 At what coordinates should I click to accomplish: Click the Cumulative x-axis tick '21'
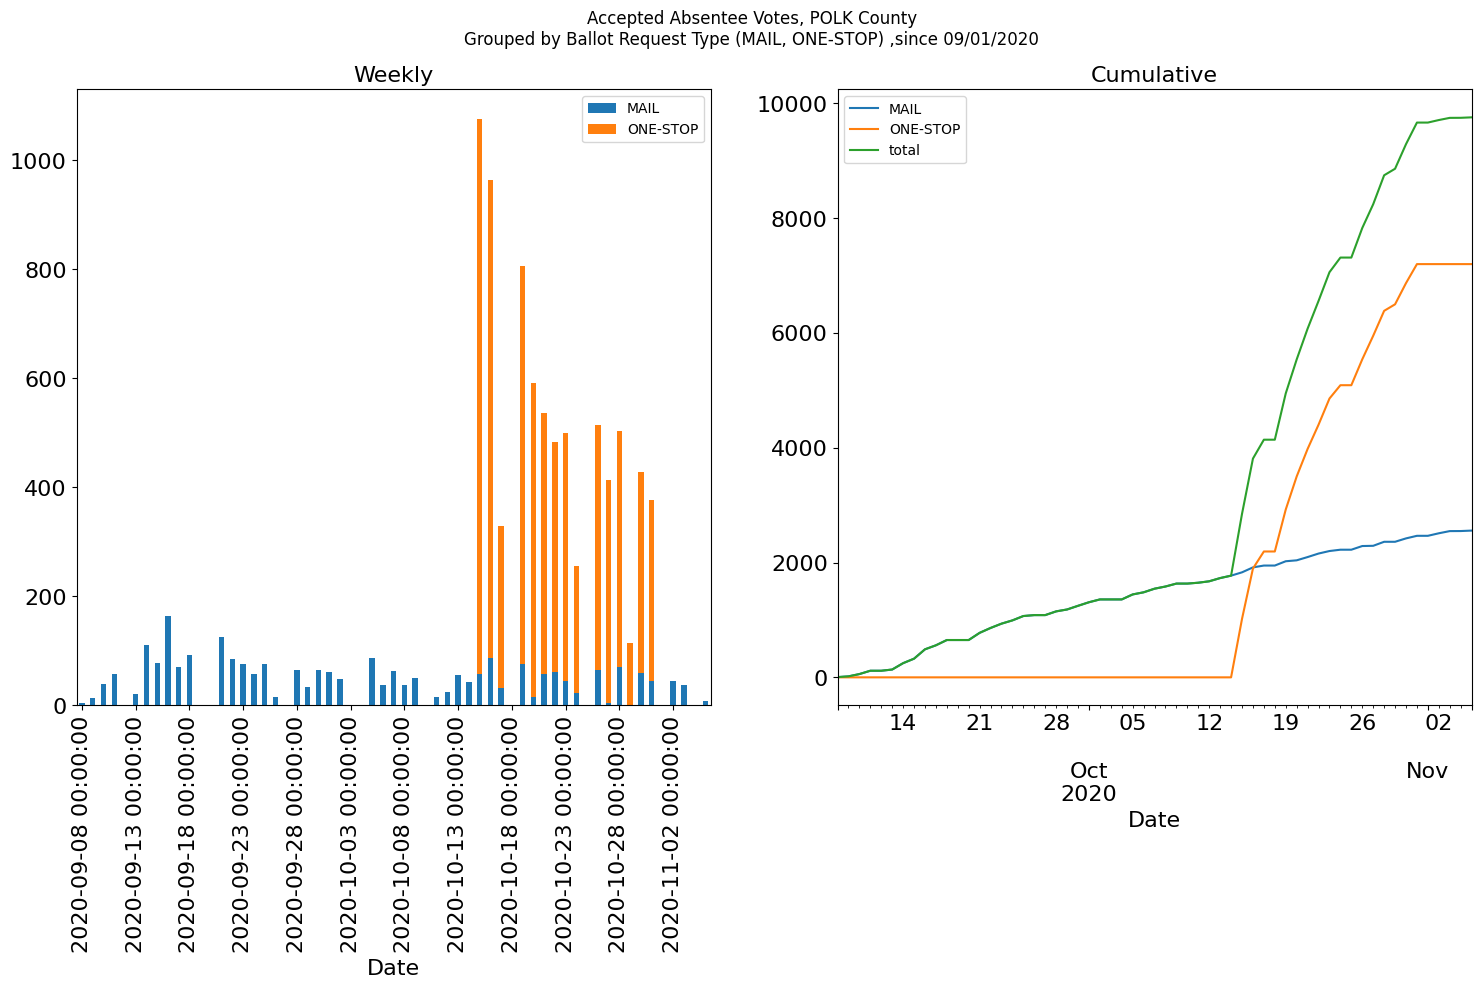(x=979, y=722)
